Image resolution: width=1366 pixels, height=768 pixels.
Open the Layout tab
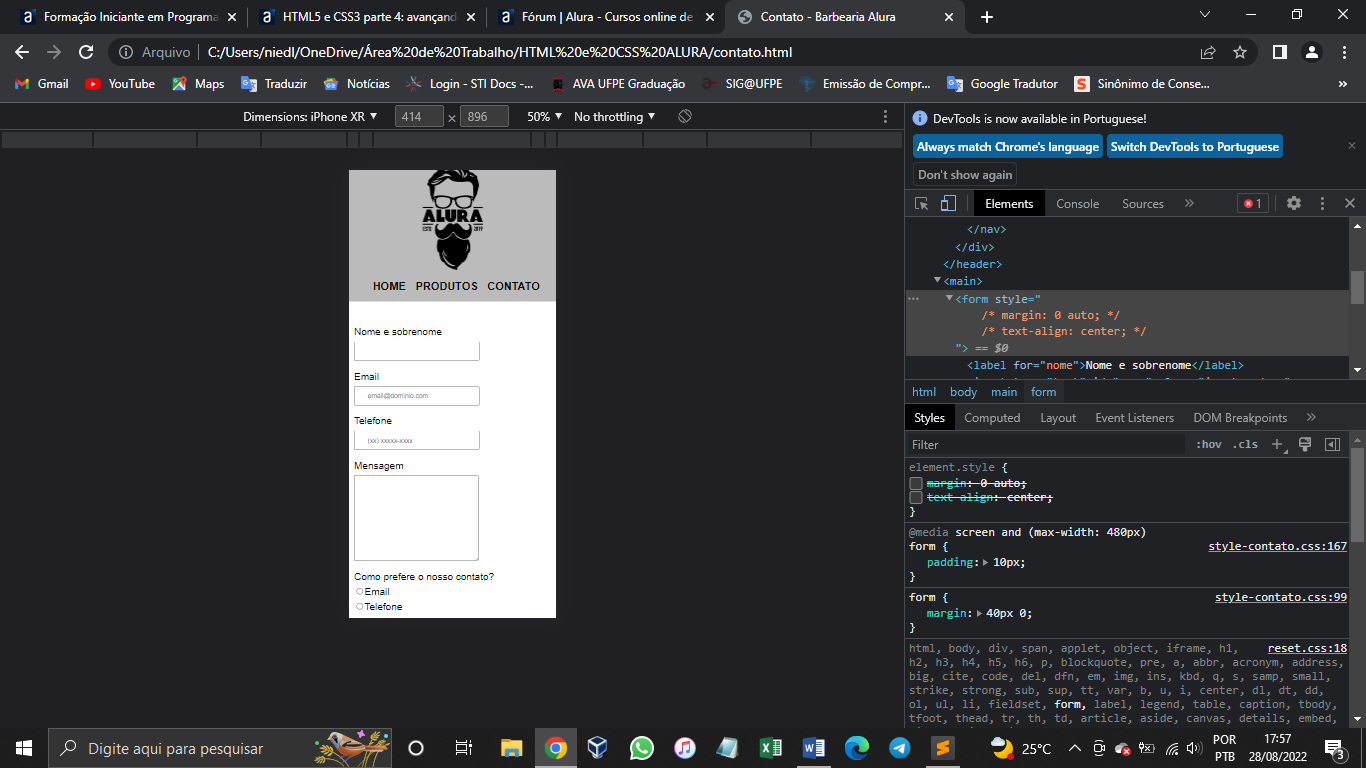1058,417
